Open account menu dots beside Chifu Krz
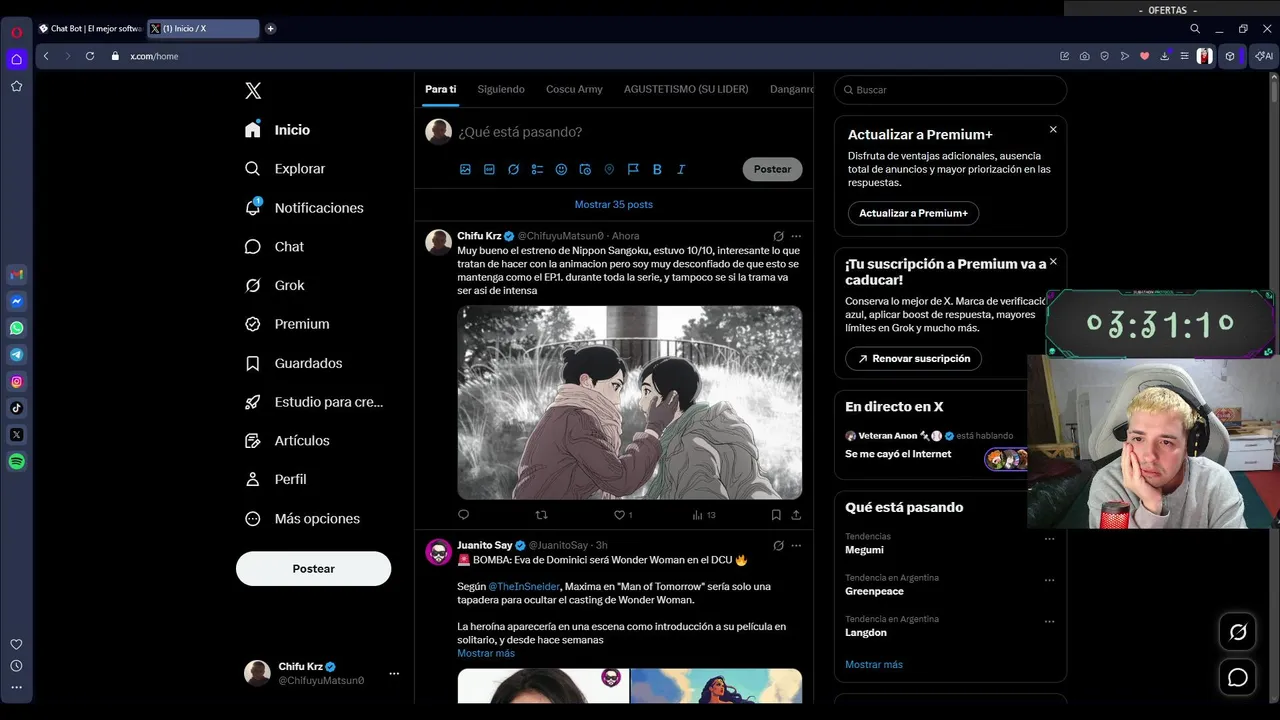This screenshot has width=1280, height=720. coord(394,673)
